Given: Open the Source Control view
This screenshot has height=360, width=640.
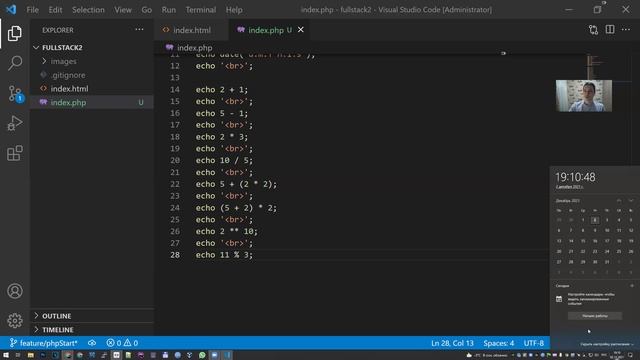Looking at the screenshot, I should (x=15, y=93).
